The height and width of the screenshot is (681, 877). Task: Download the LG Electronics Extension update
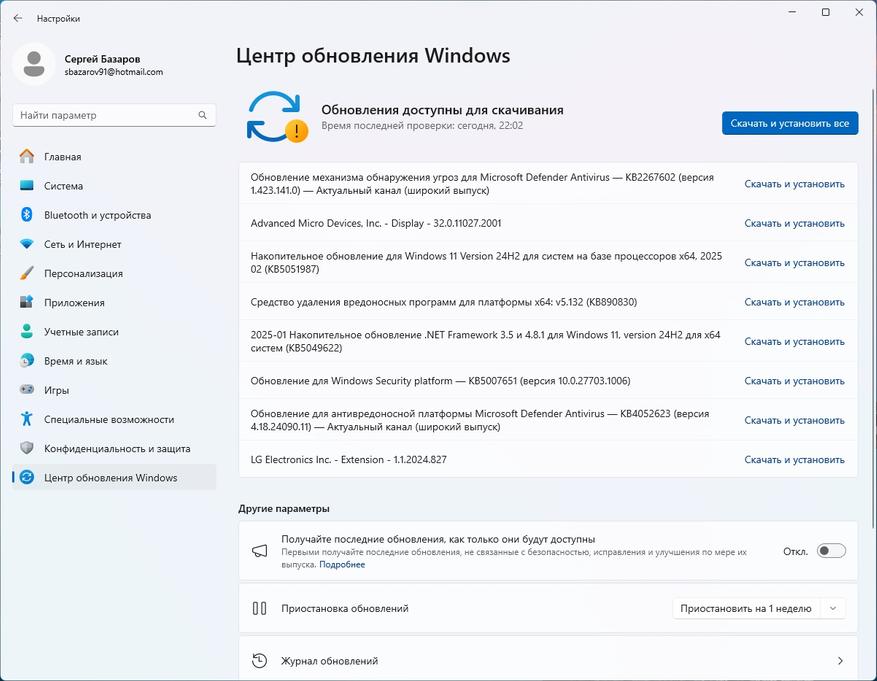(794, 460)
